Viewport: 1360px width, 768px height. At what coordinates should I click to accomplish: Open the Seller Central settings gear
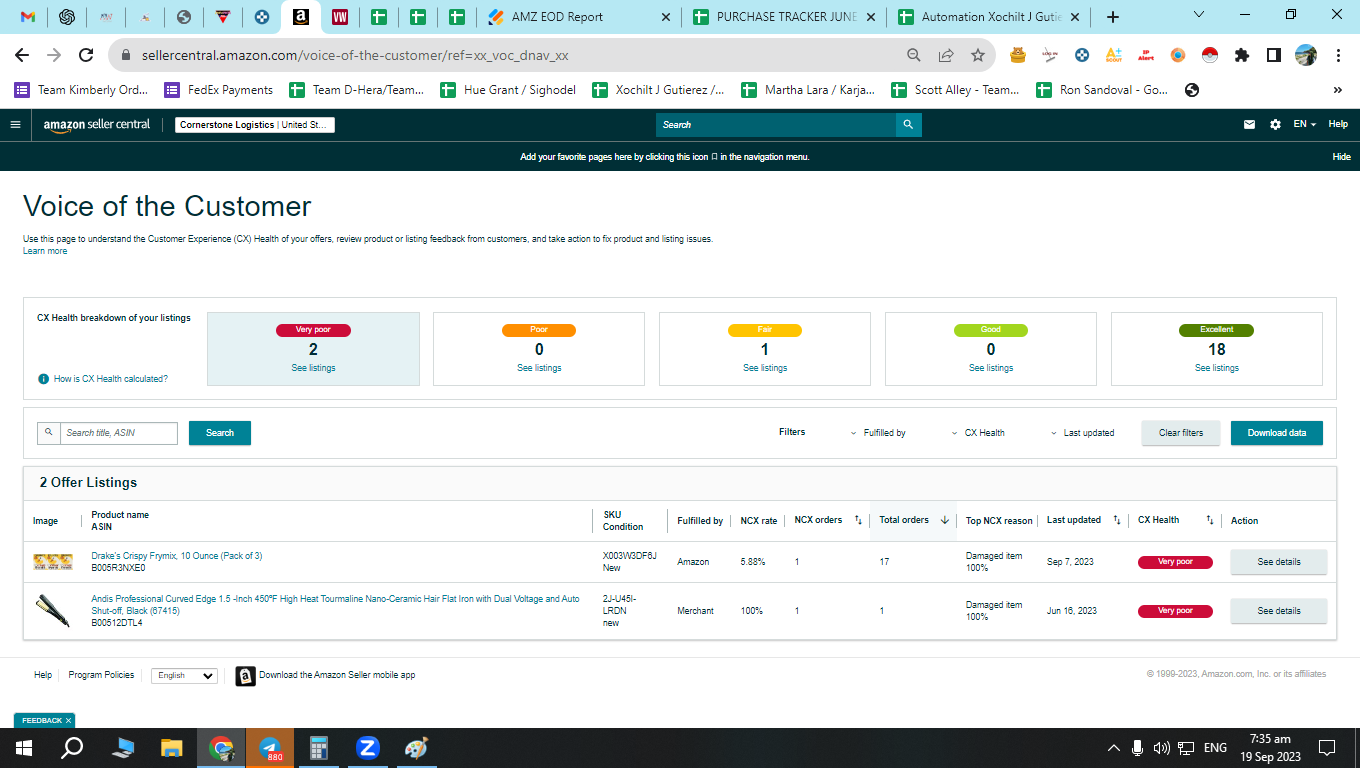1275,125
